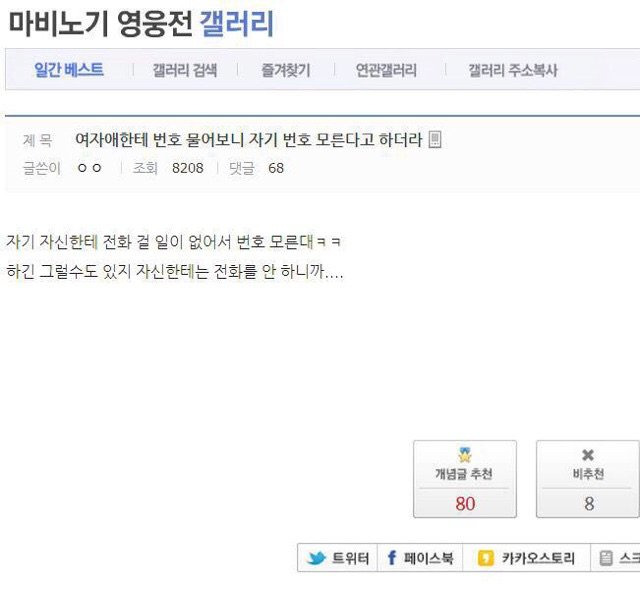Click the downvote count 8

coord(588,504)
